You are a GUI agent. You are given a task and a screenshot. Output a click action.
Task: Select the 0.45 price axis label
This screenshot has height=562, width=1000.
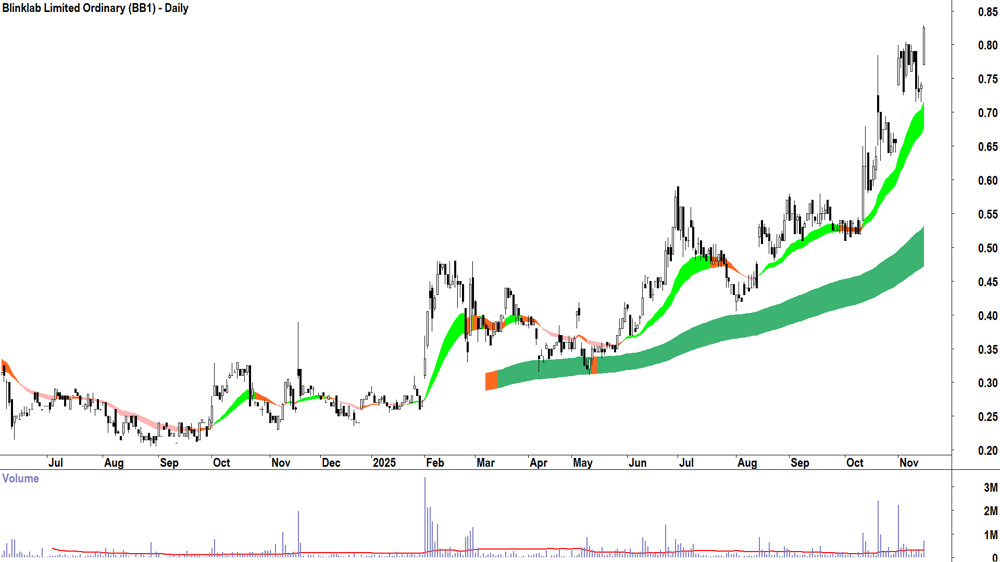988,282
